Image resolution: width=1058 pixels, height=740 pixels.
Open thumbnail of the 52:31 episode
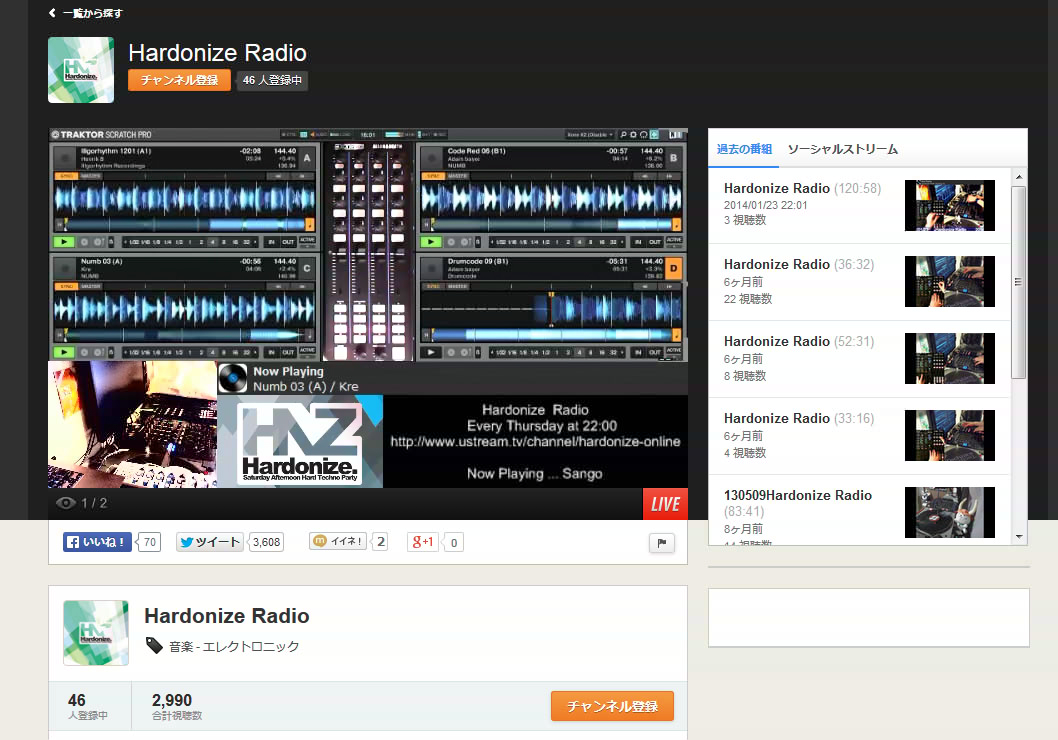(x=949, y=358)
